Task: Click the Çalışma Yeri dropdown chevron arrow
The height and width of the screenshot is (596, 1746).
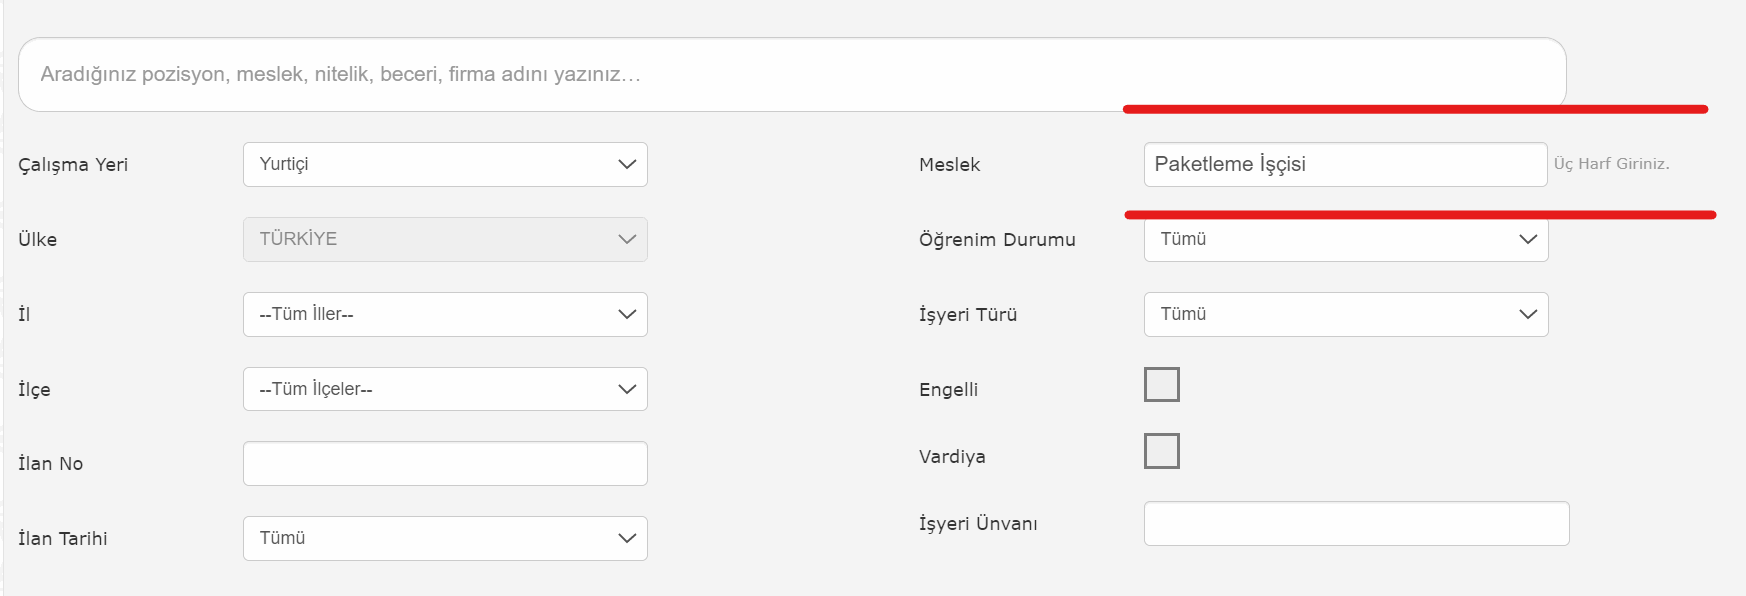Action: pos(627,164)
